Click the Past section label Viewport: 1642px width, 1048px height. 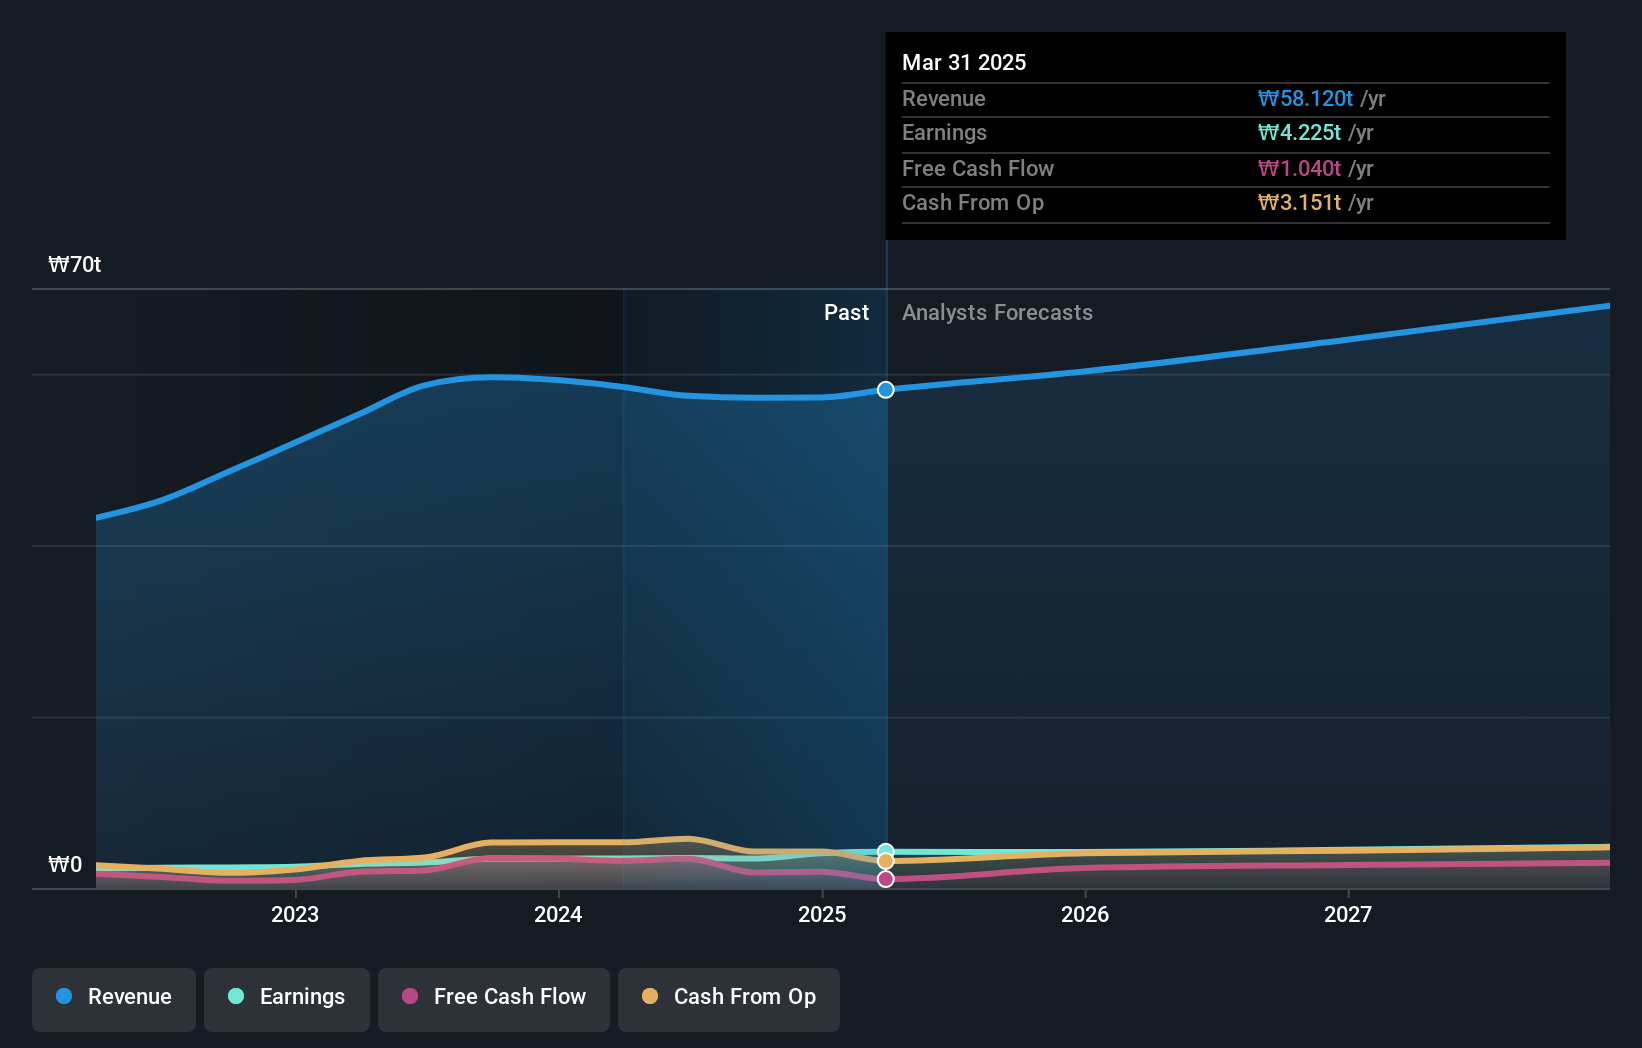pyautogui.click(x=846, y=312)
